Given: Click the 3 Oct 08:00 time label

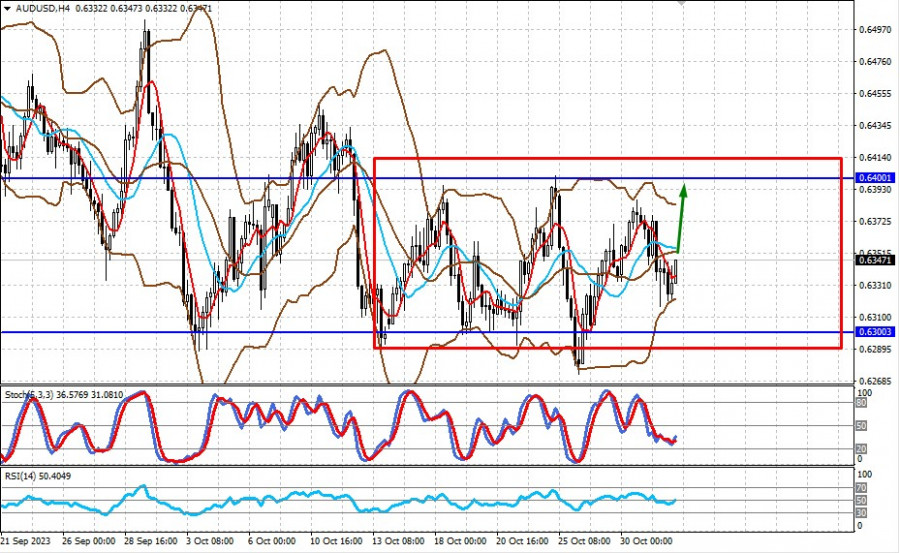Looking at the screenshot, I should [x=210, y=542].
